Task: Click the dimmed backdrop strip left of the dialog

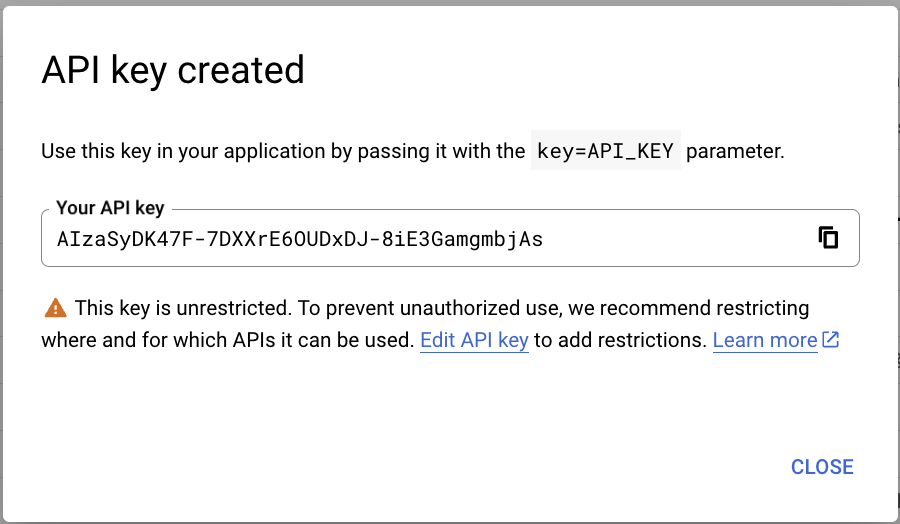Action: 1,262
